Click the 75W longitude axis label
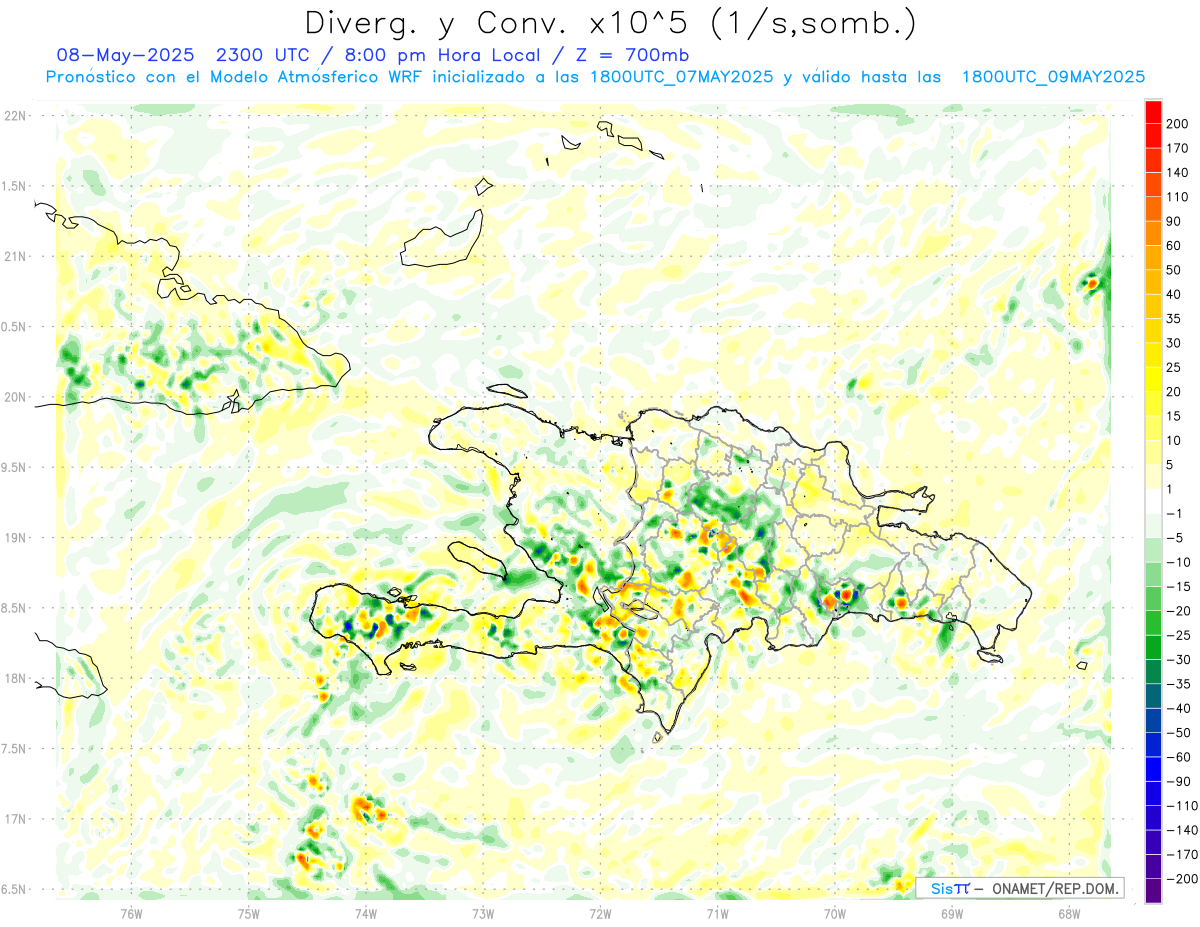 248,912
